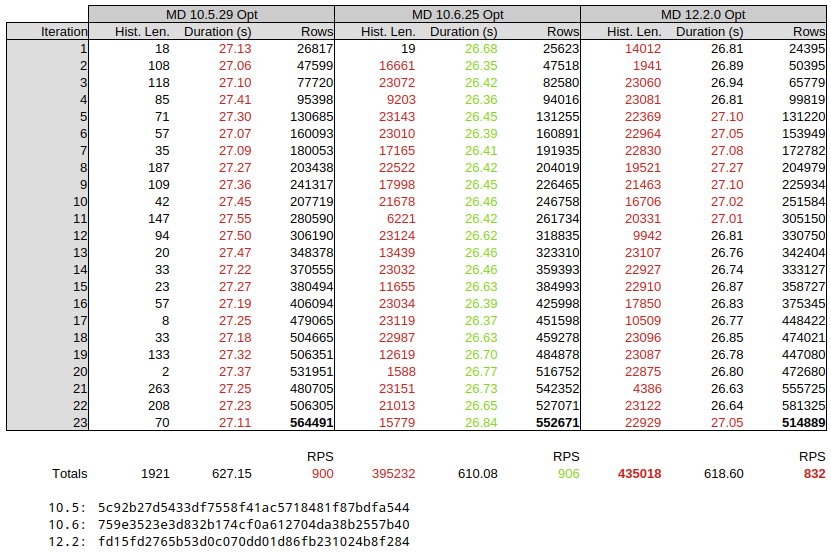This screenshot has height=552, width=831.
Task: Click the 10.6 commit hash starting 759e3523
Action: click(253, 524)
